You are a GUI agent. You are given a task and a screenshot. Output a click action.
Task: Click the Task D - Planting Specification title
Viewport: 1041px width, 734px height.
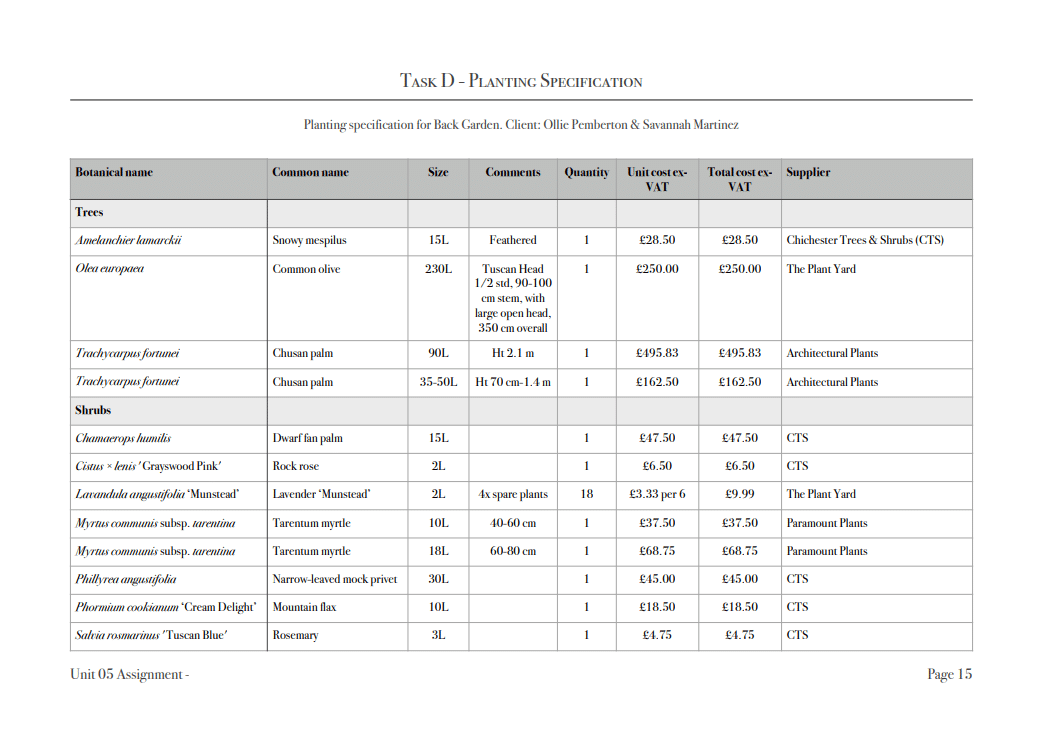pyautogui.click(x=521, y=81)
